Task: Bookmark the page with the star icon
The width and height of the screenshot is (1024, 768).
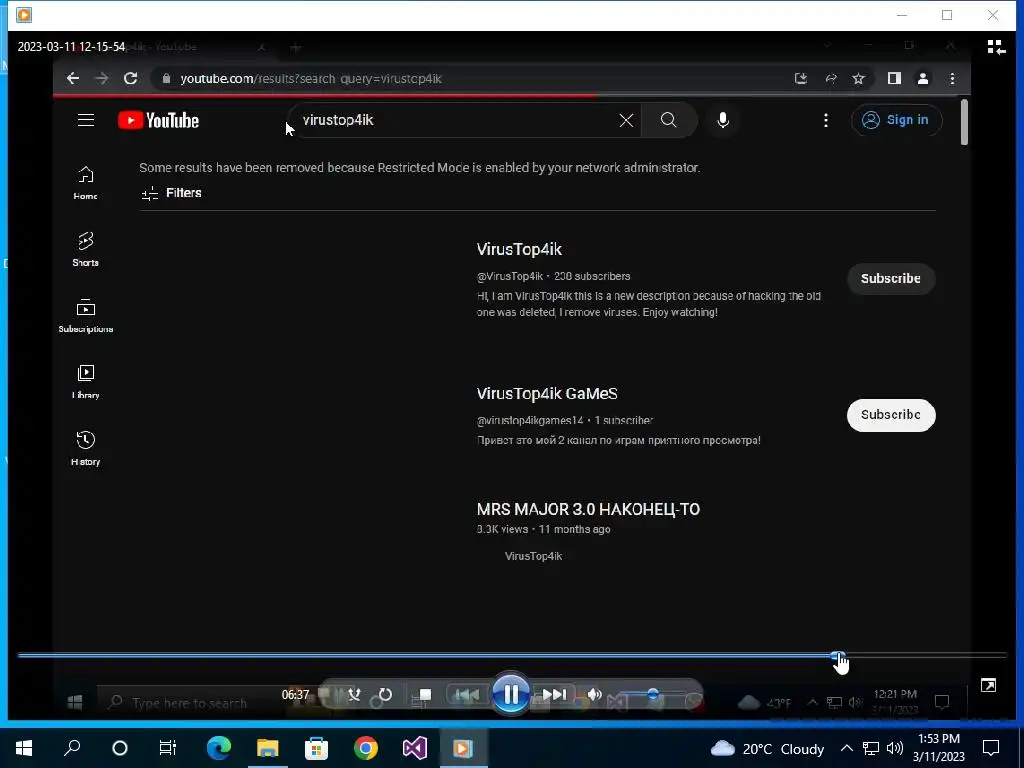Action: click(858, 78)
